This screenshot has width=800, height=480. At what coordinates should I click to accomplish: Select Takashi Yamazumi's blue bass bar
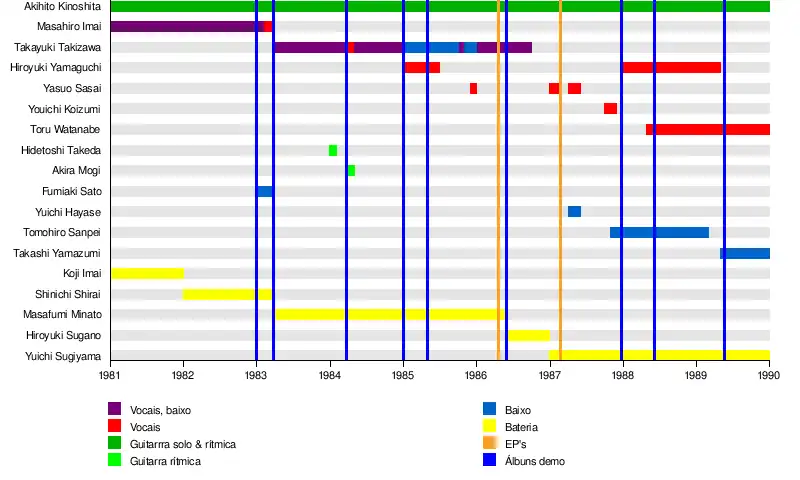[x=747, y=253]
